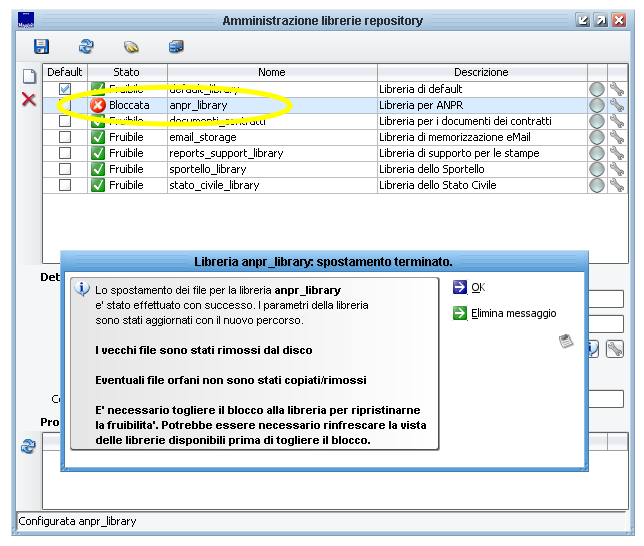Refresh the lower list with arrows icon
The width and height of the screenshot is (644, 546).
[28, 446]
